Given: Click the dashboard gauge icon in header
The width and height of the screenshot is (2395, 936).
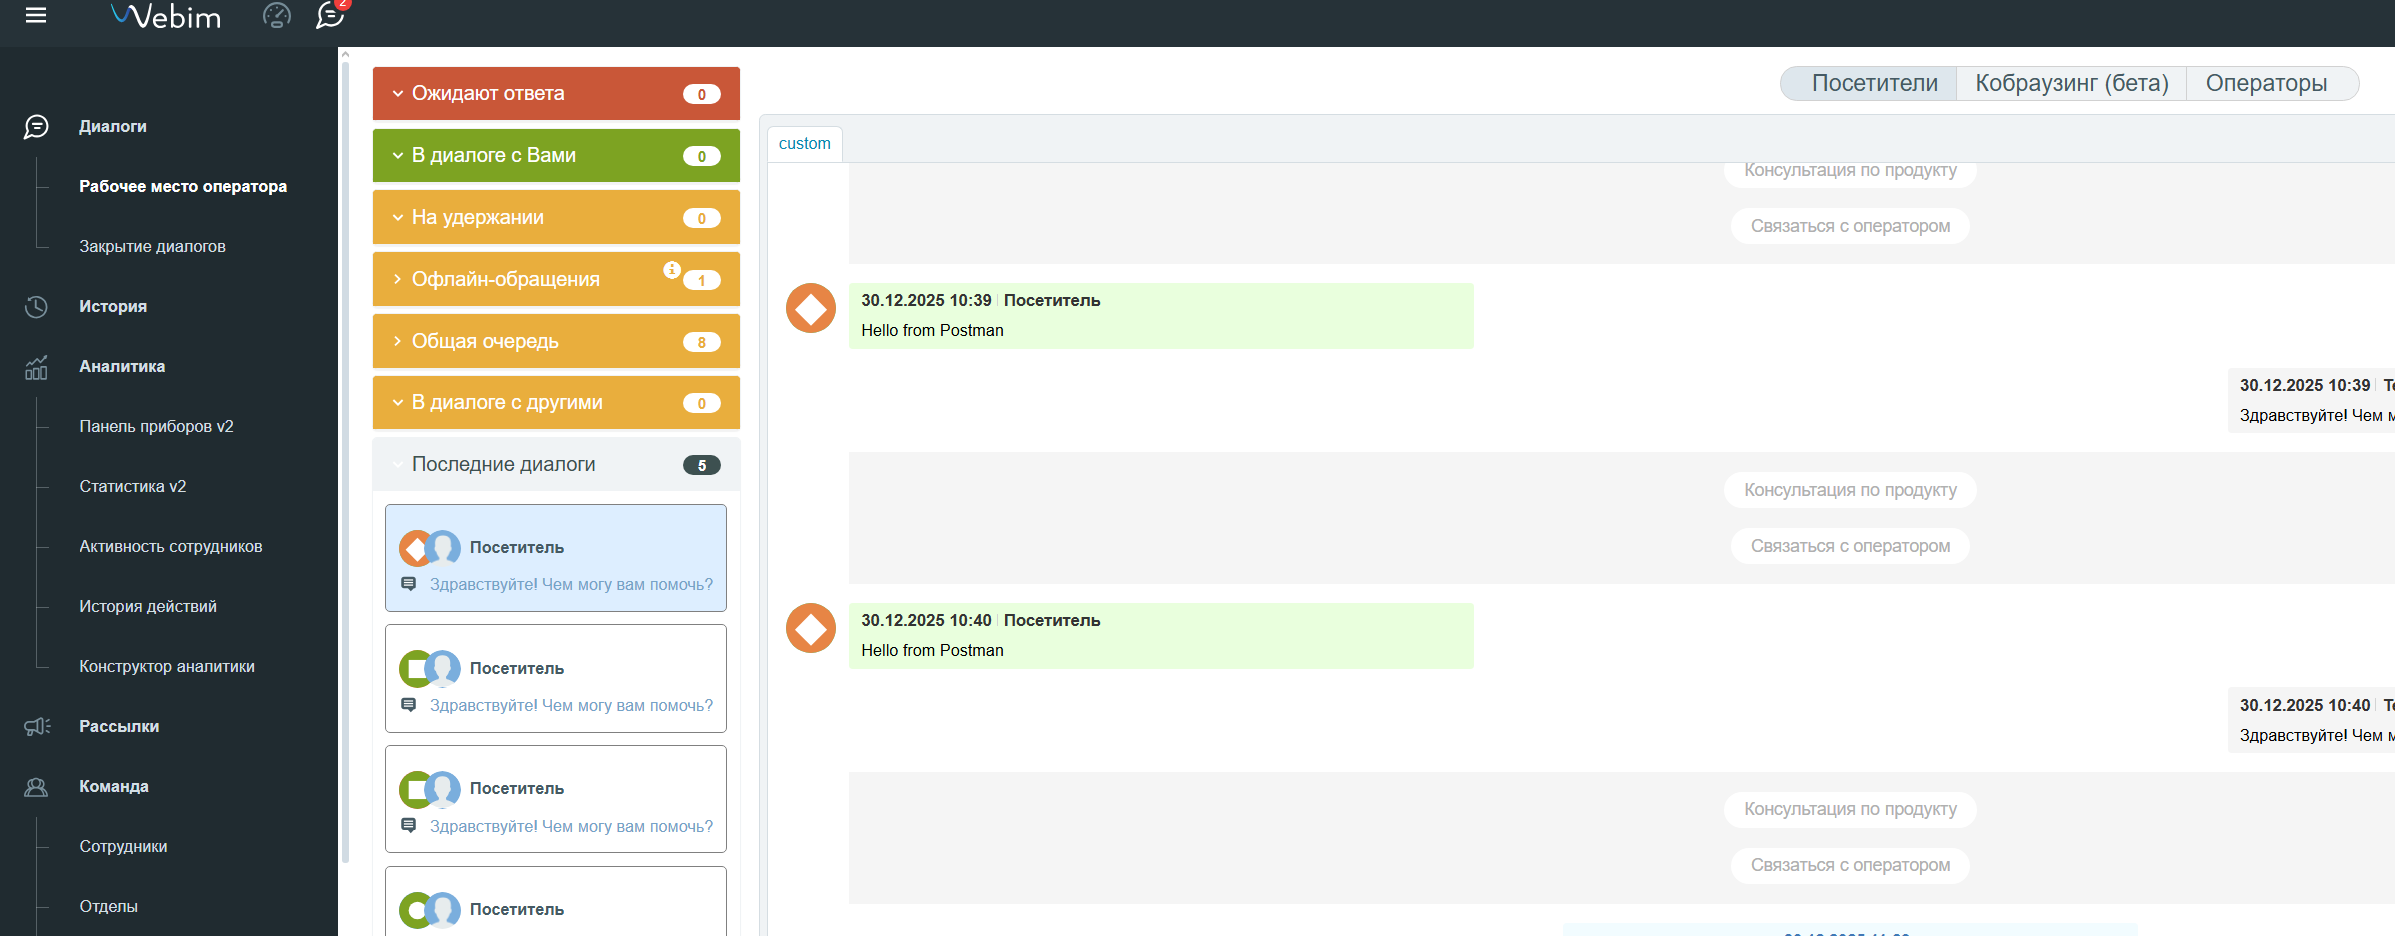Looking at the screenshot, I should (x=276, y=15).
